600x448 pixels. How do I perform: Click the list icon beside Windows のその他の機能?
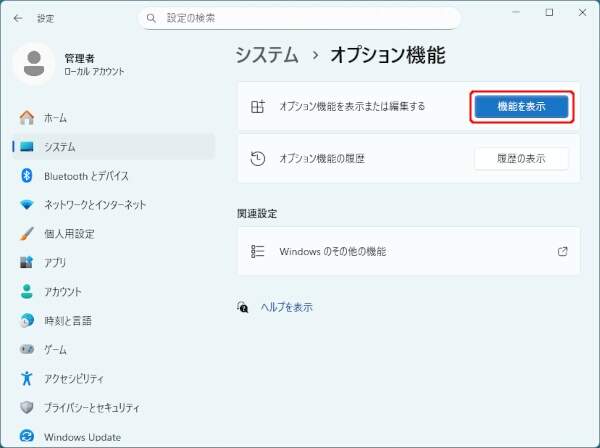(258, 251)
